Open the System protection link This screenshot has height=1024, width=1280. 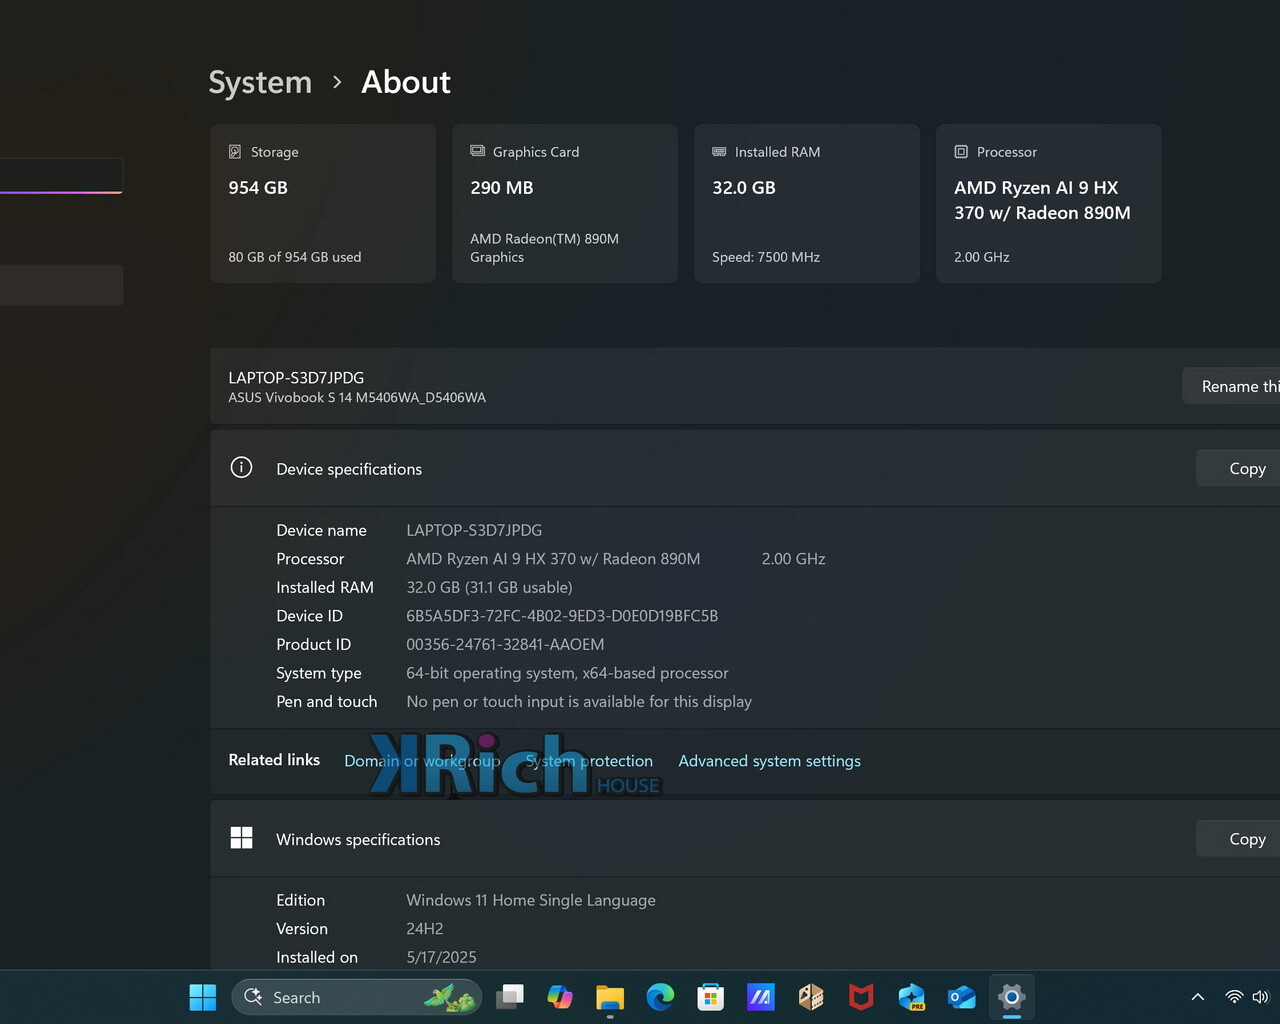[x=589, y=761]
